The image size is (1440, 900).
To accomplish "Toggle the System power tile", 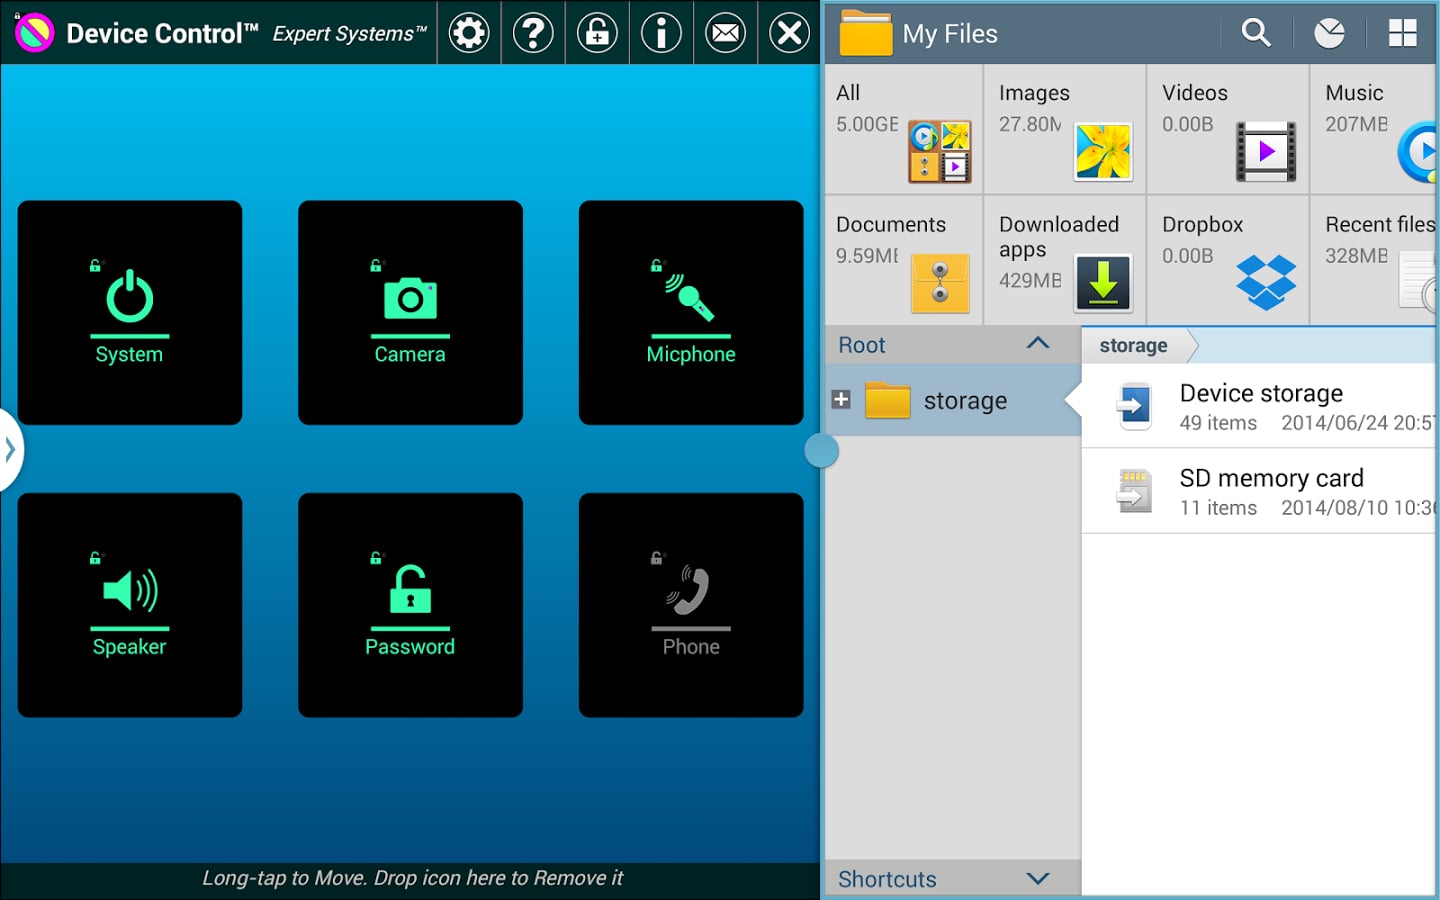I will [130, 313].
